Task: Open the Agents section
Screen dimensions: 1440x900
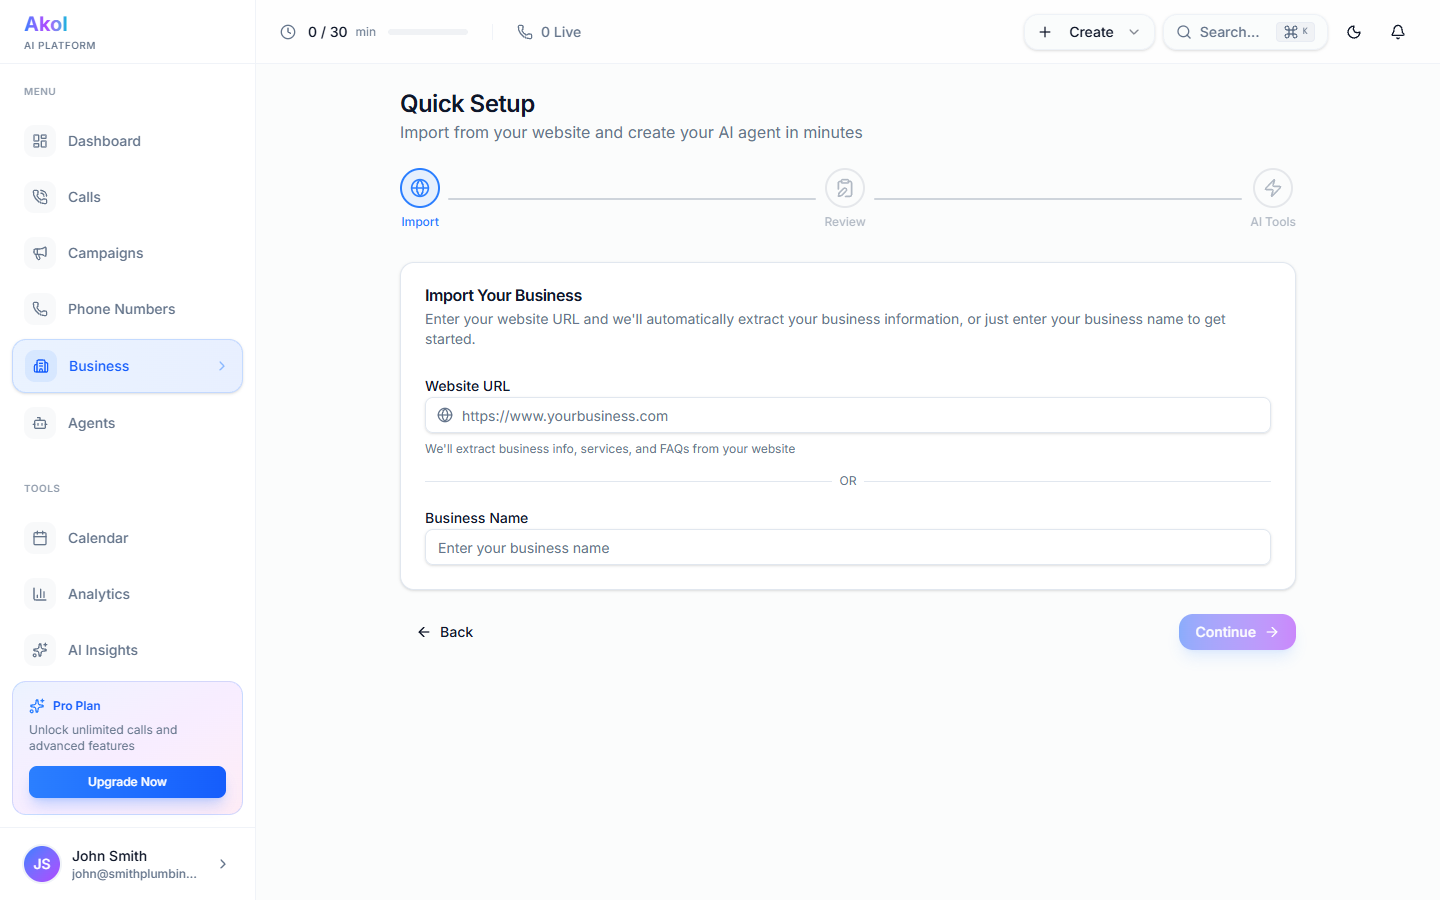Action: 91,423
